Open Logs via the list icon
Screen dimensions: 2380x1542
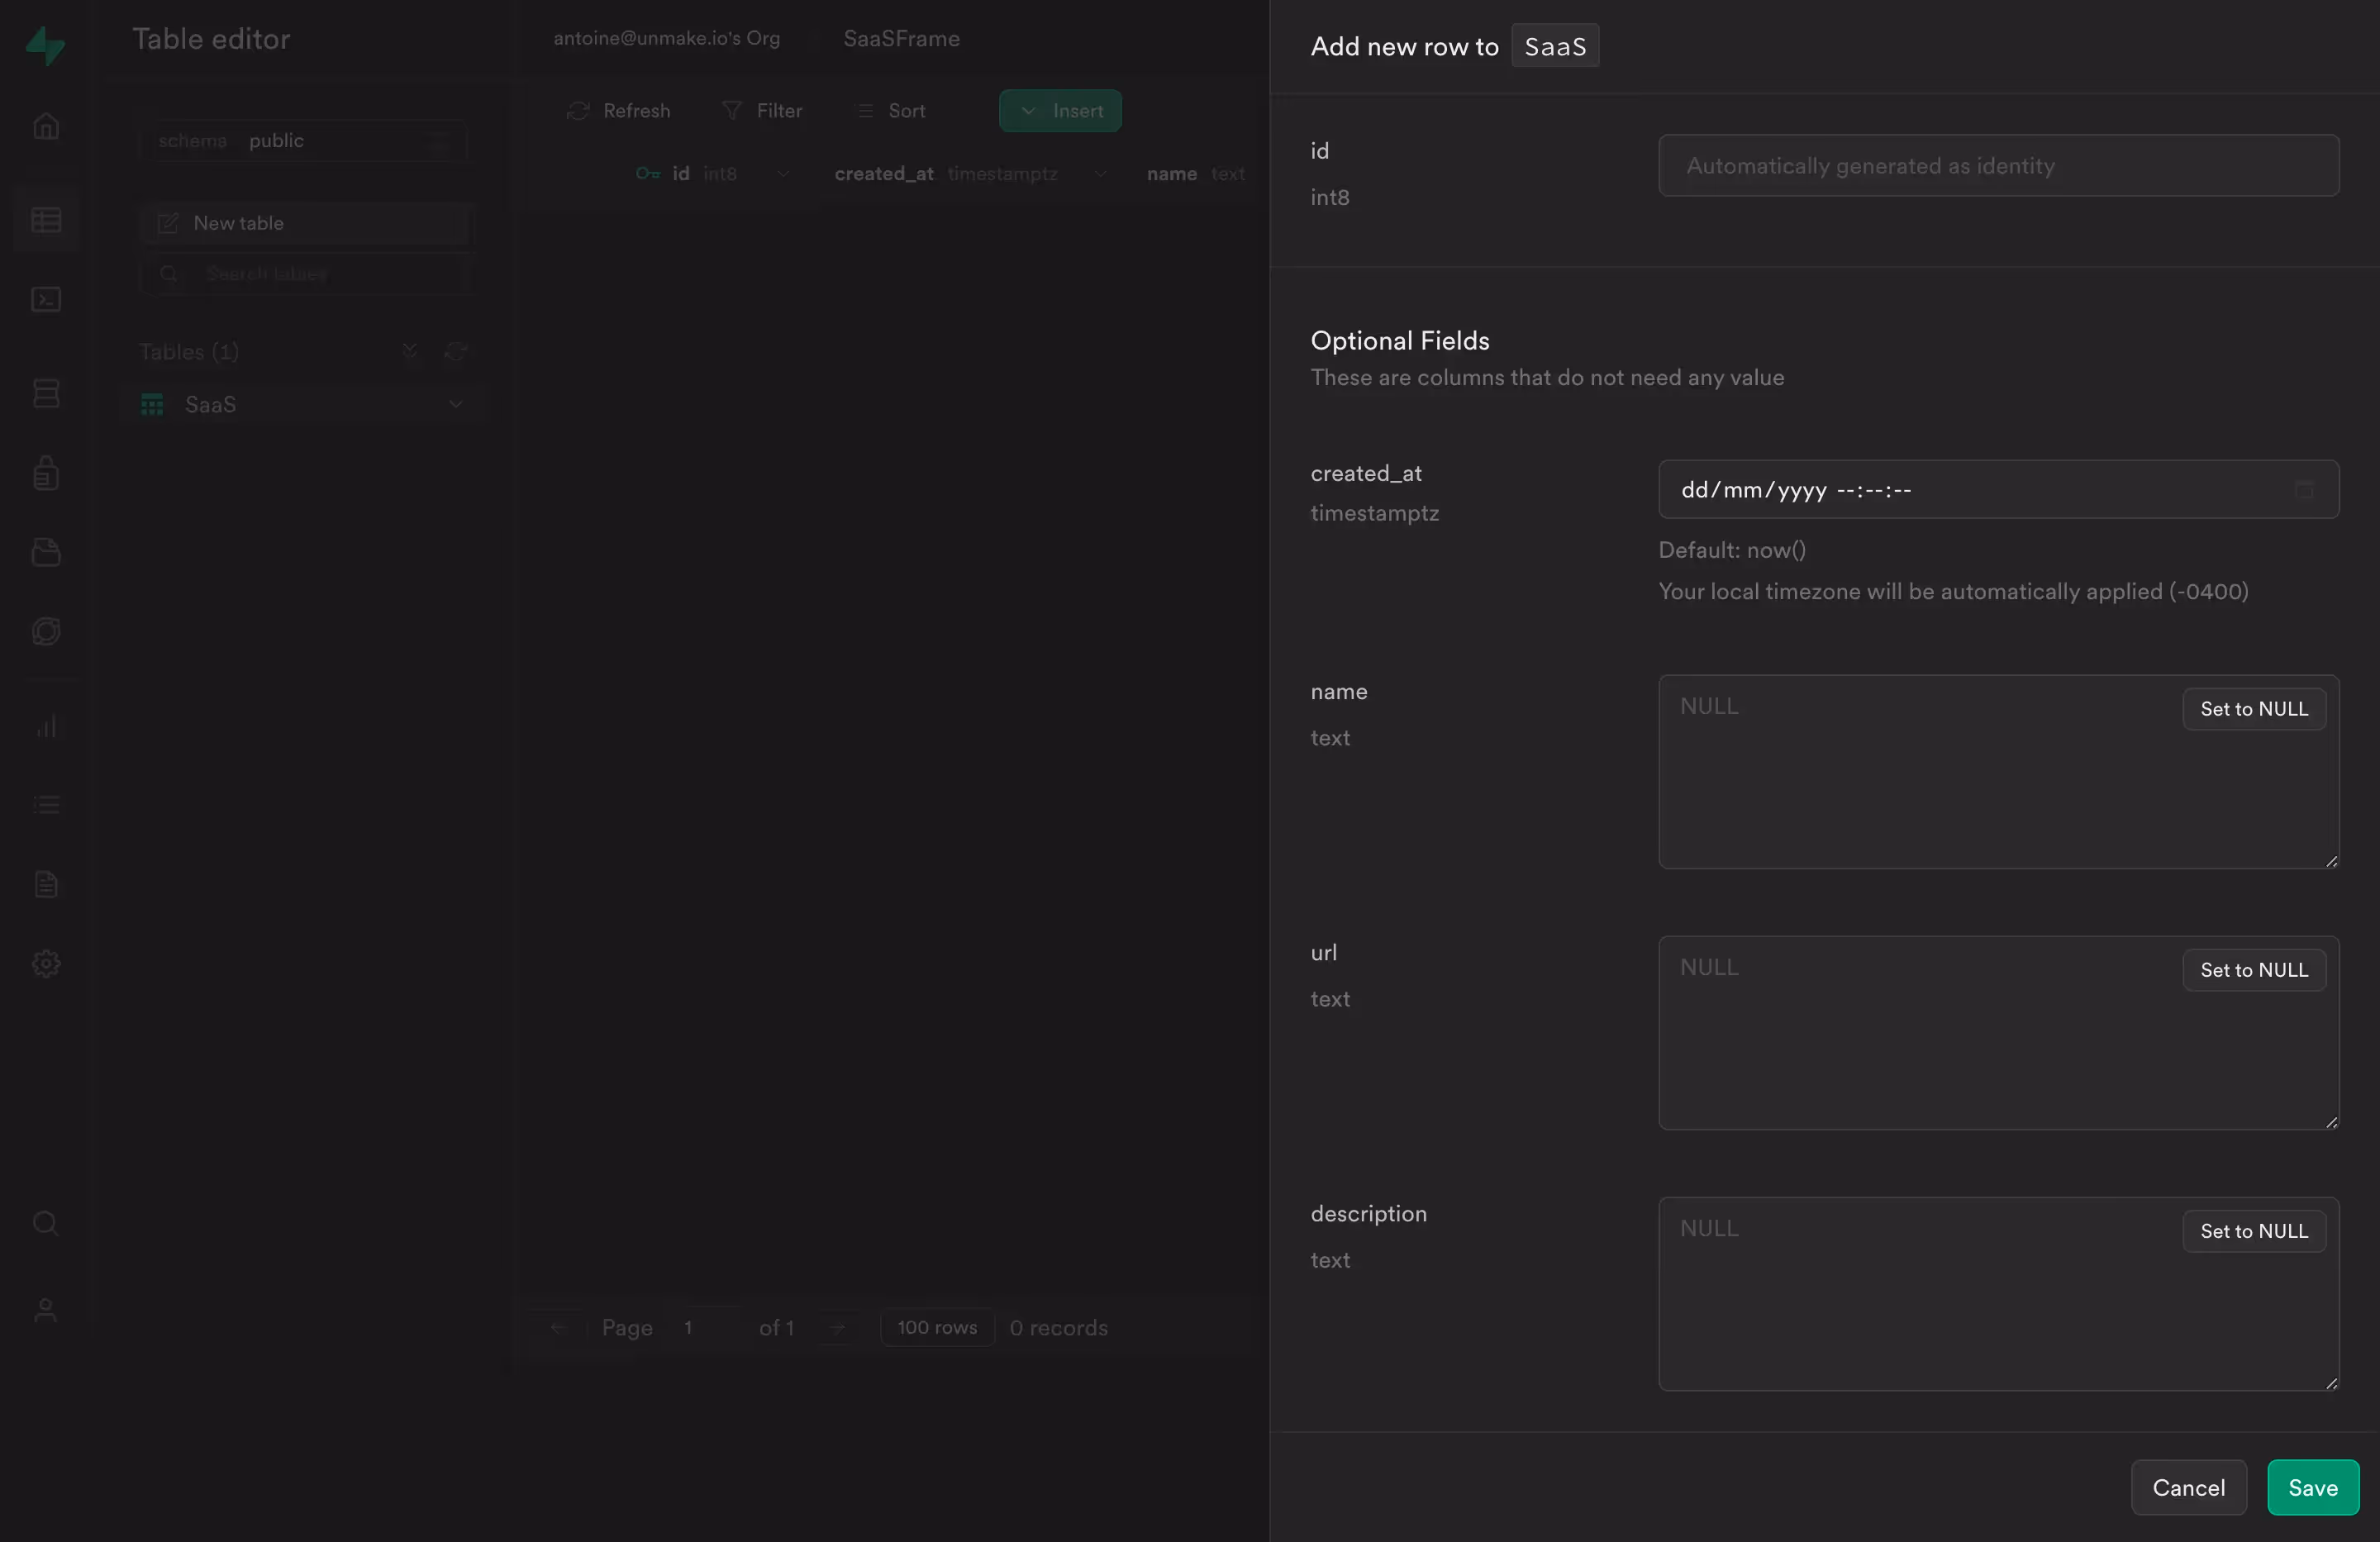tap(46, 805)
